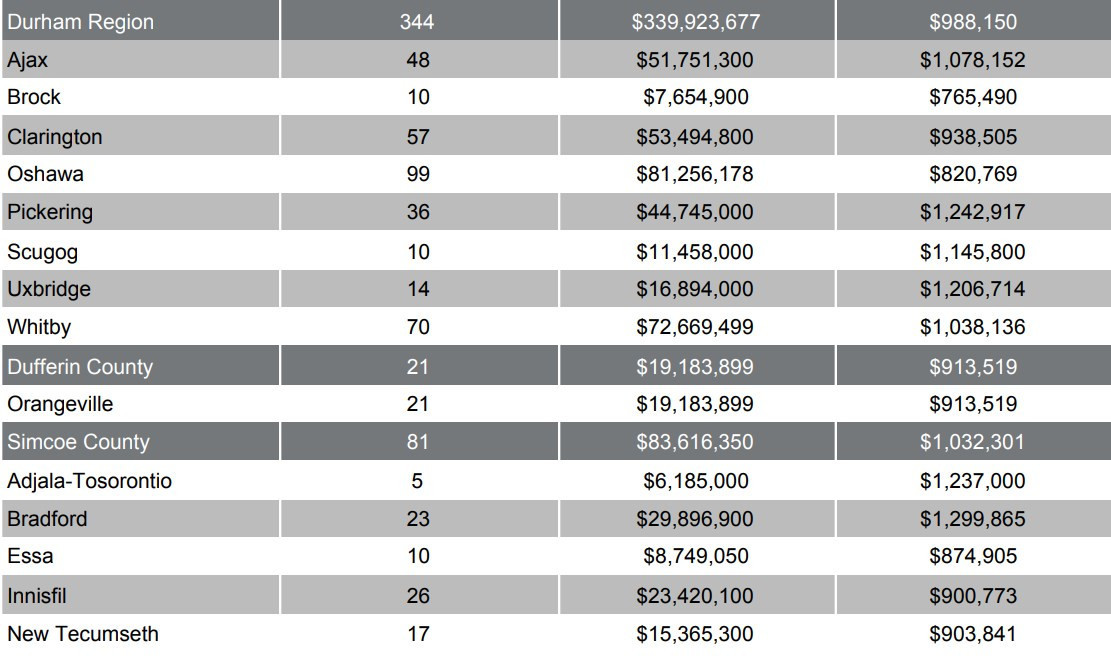1111x666 pixels.
Task: Click Brock's total value $7,654,900
Action: pos(695,97)
